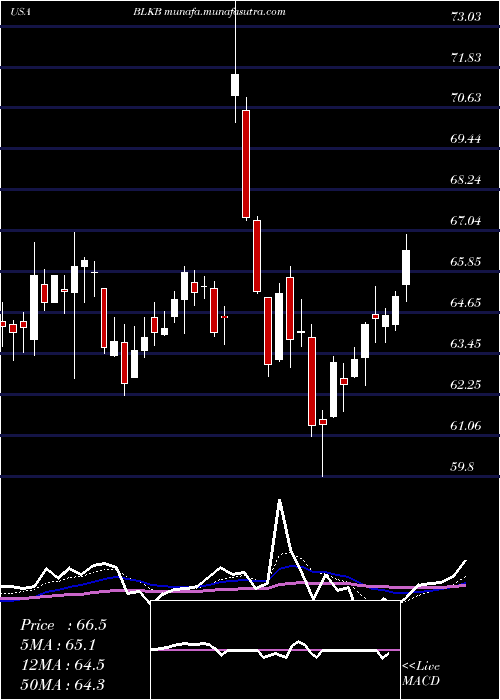
Task: Click the 65.85 price axis label
Action: [466, 262]
